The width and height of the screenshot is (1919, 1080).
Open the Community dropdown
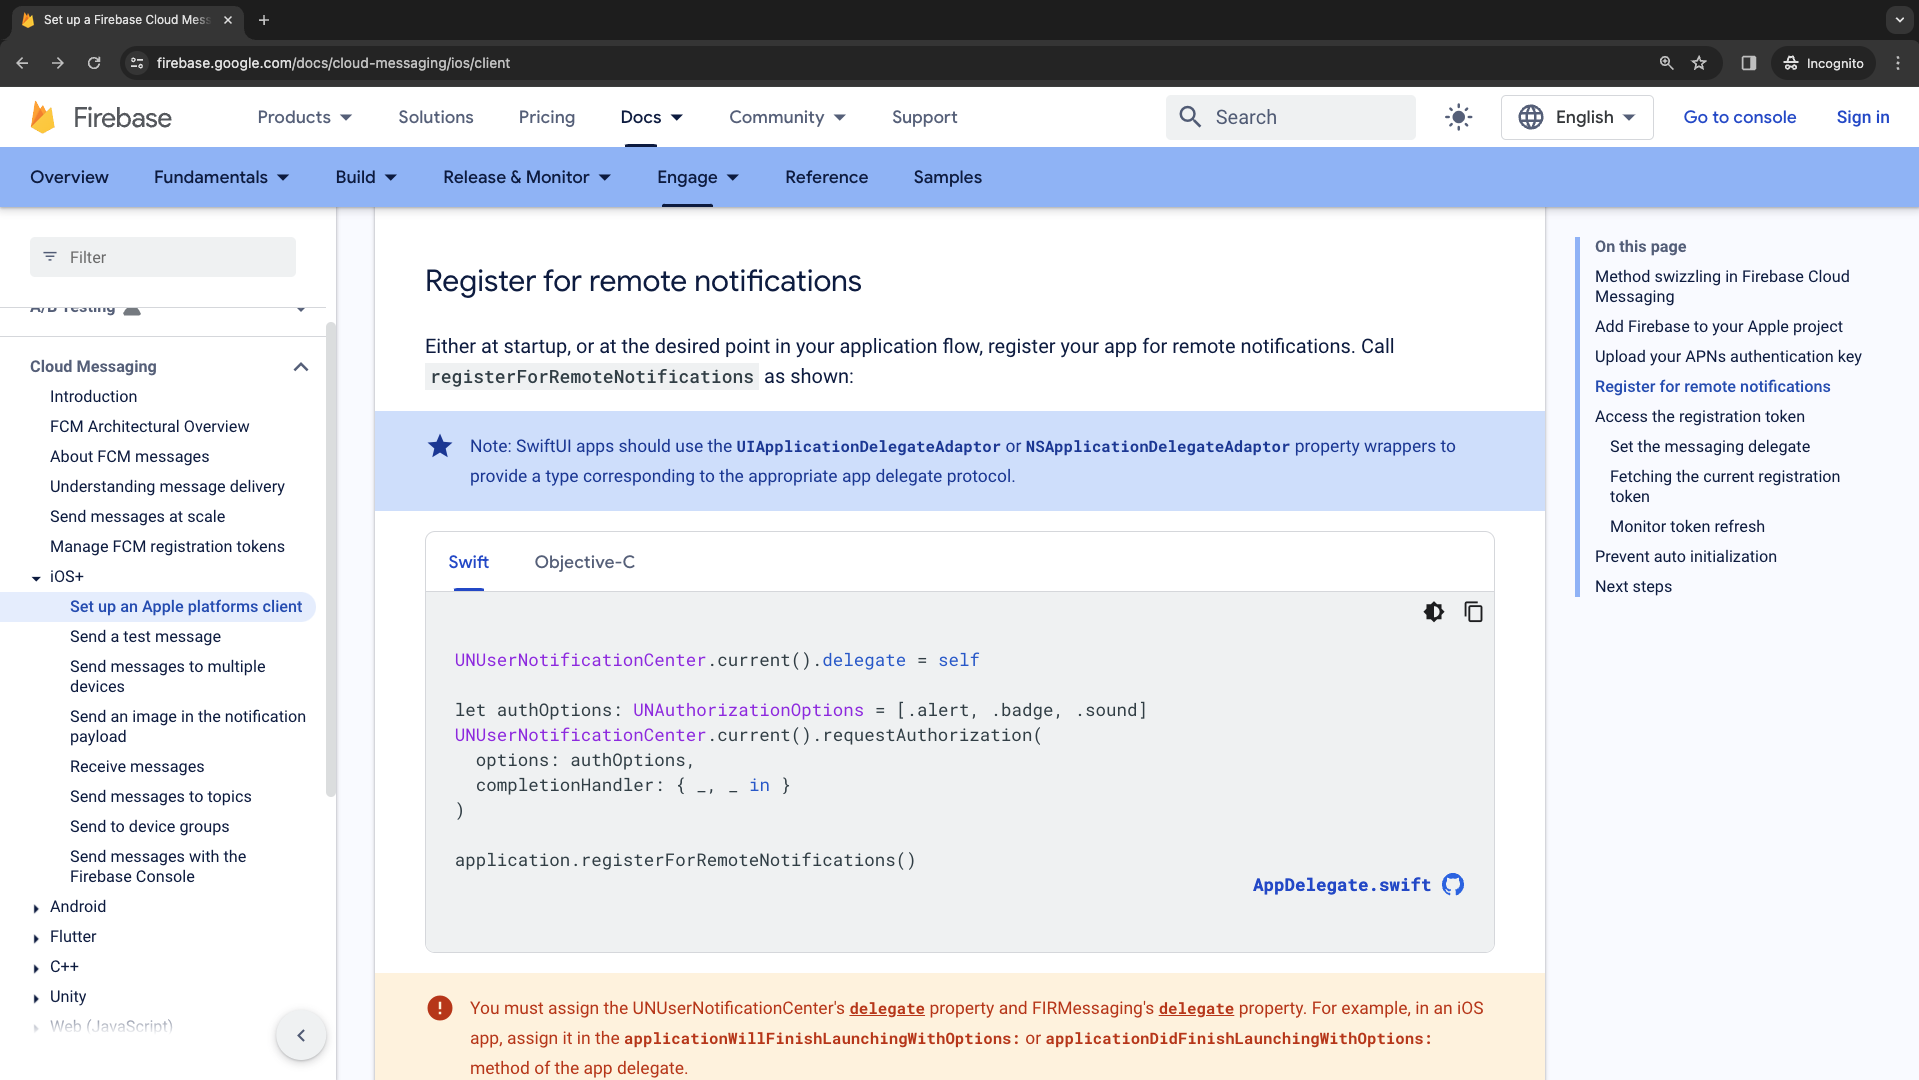click(788, 117)
